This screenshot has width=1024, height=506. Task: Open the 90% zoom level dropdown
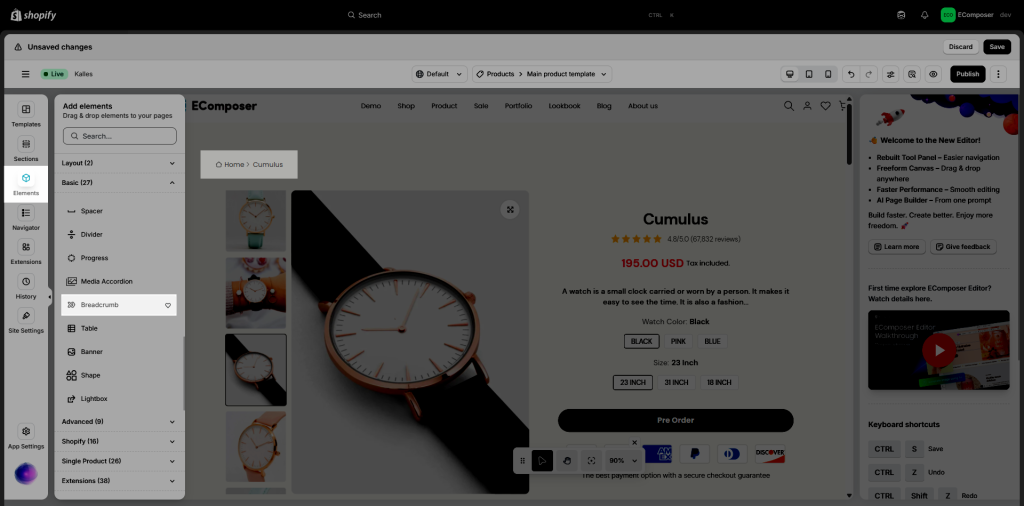pos(623,460)
